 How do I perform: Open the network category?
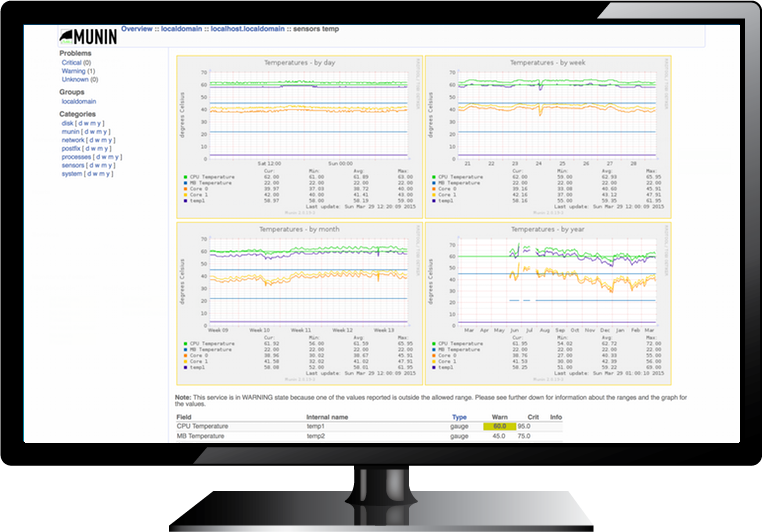coord(73,140)
